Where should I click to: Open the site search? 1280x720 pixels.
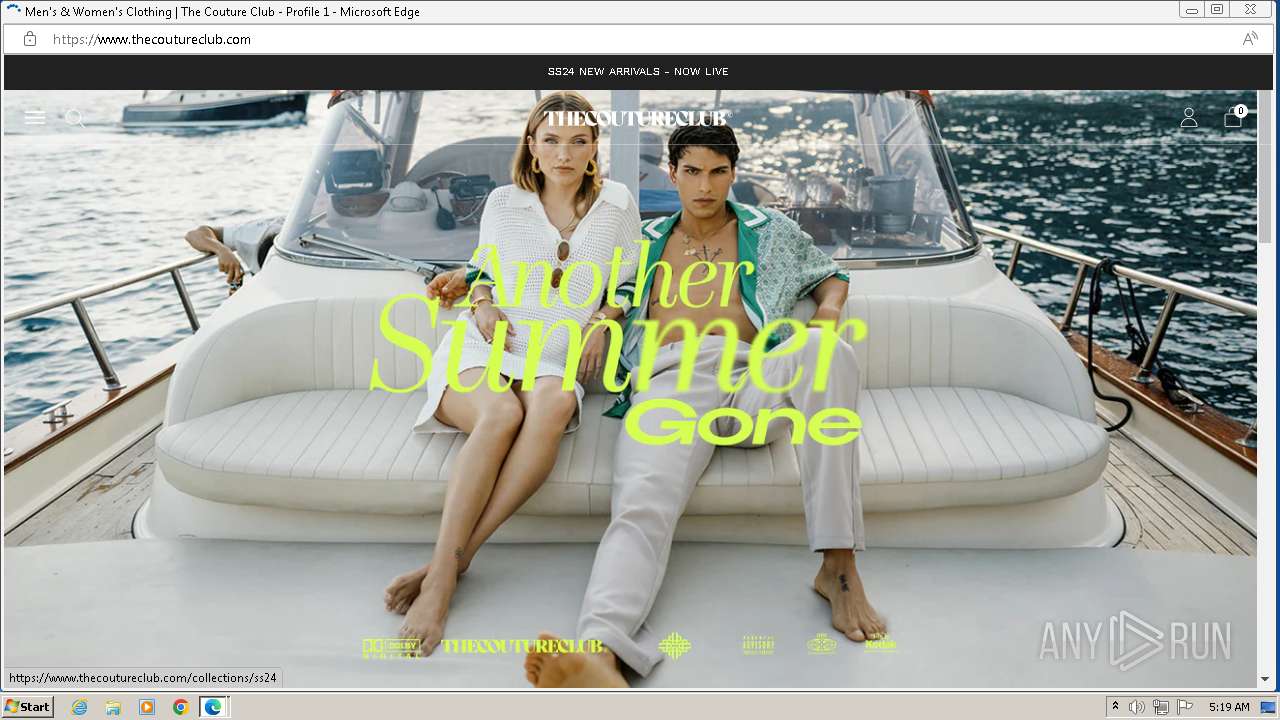click(x=74, y=118)
